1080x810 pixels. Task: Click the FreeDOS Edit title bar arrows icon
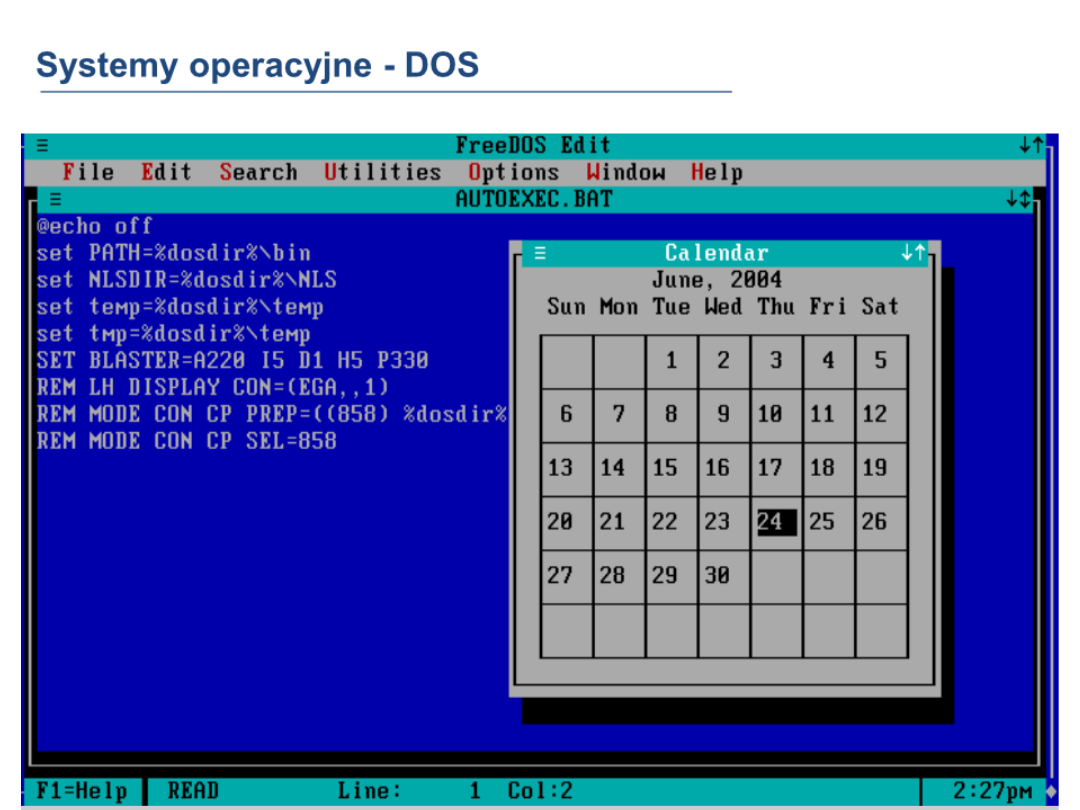1031,146
